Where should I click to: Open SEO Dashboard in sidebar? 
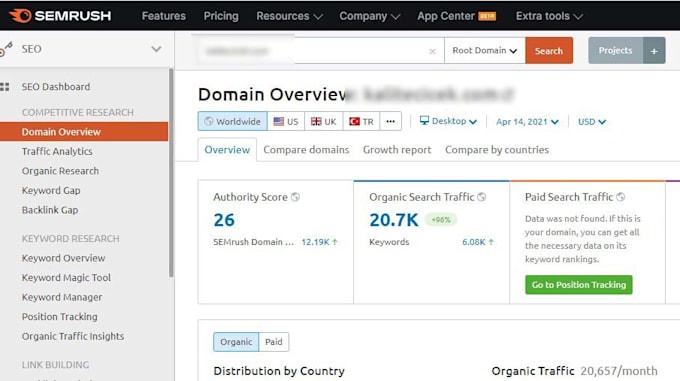56,87
